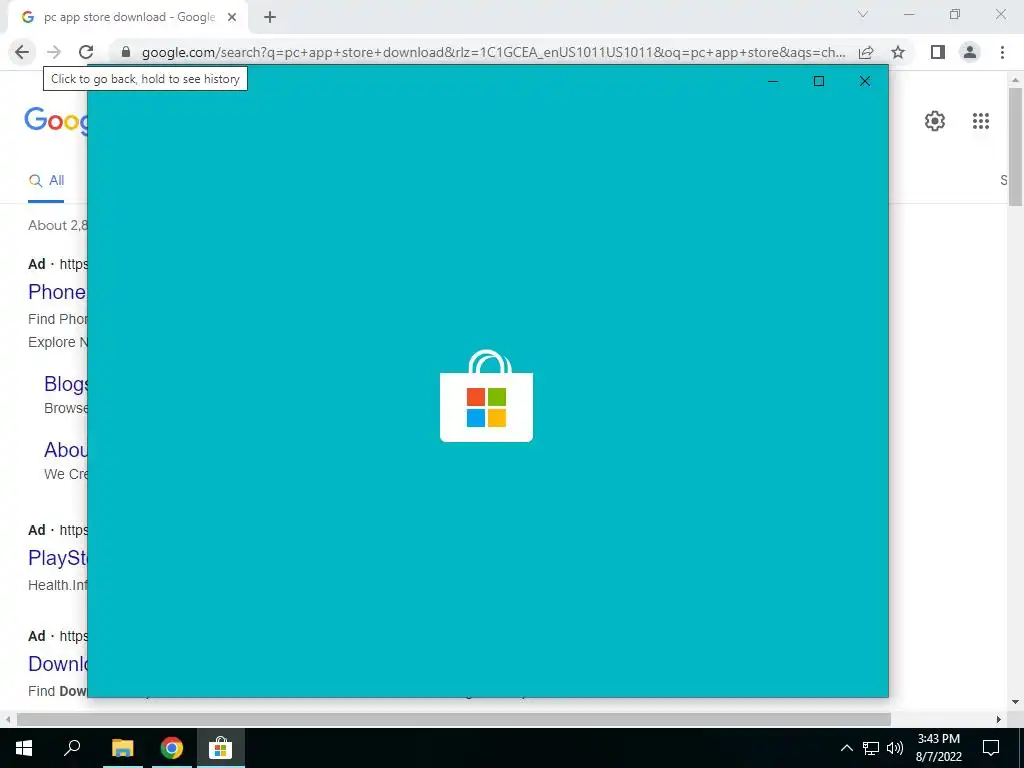Click the Chrome horizontal scrollbar thumb
This screenshot has width=1024, height=768.
[x=454, y=719]
